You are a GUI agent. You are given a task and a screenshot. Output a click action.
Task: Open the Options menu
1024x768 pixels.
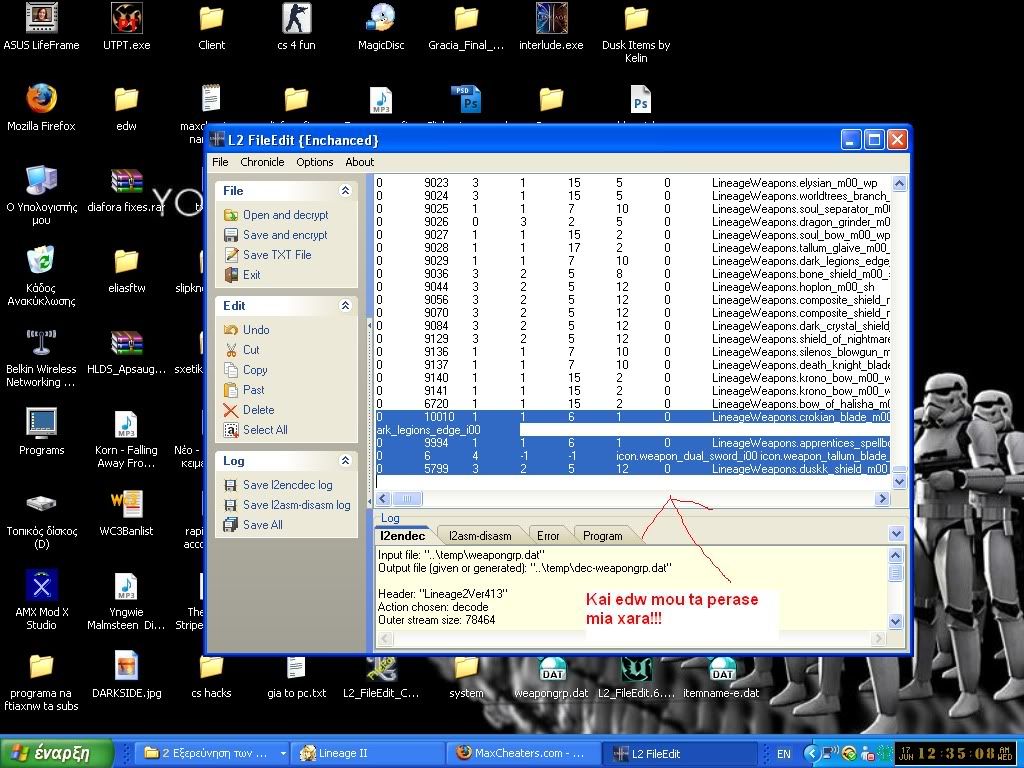tap(314, 162)
